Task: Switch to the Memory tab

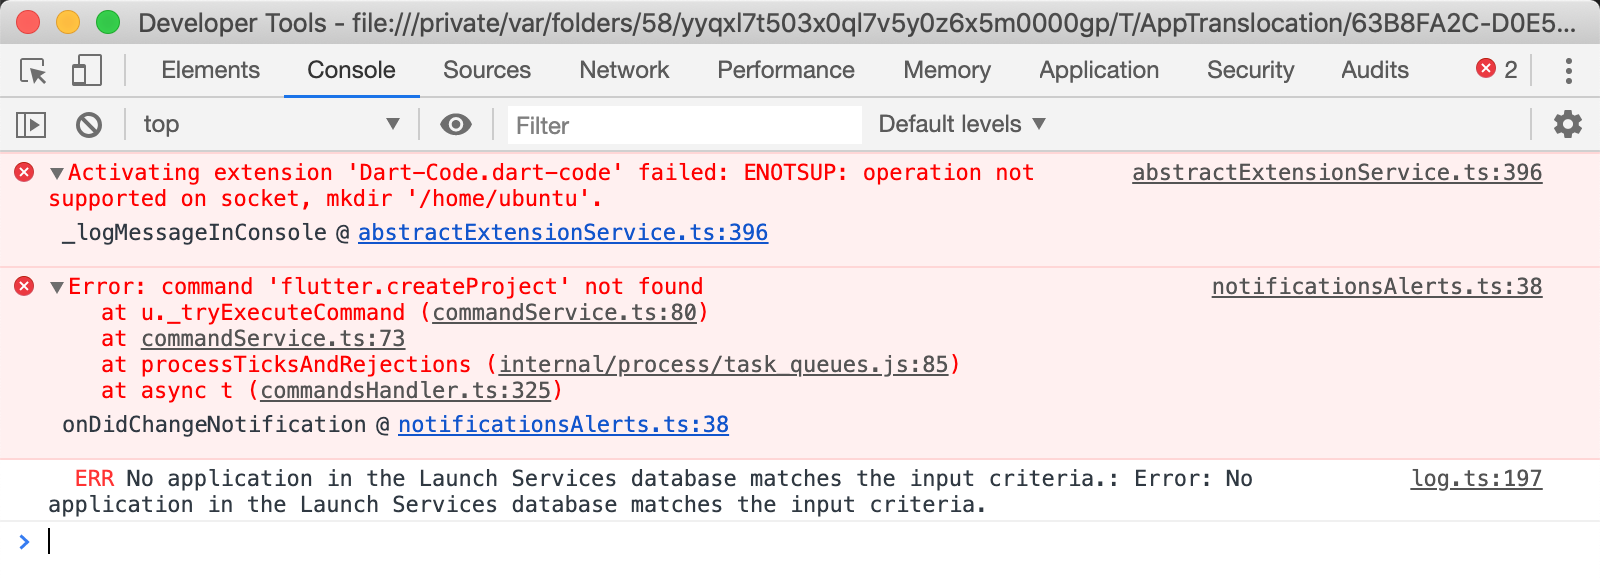Action: 946,70
